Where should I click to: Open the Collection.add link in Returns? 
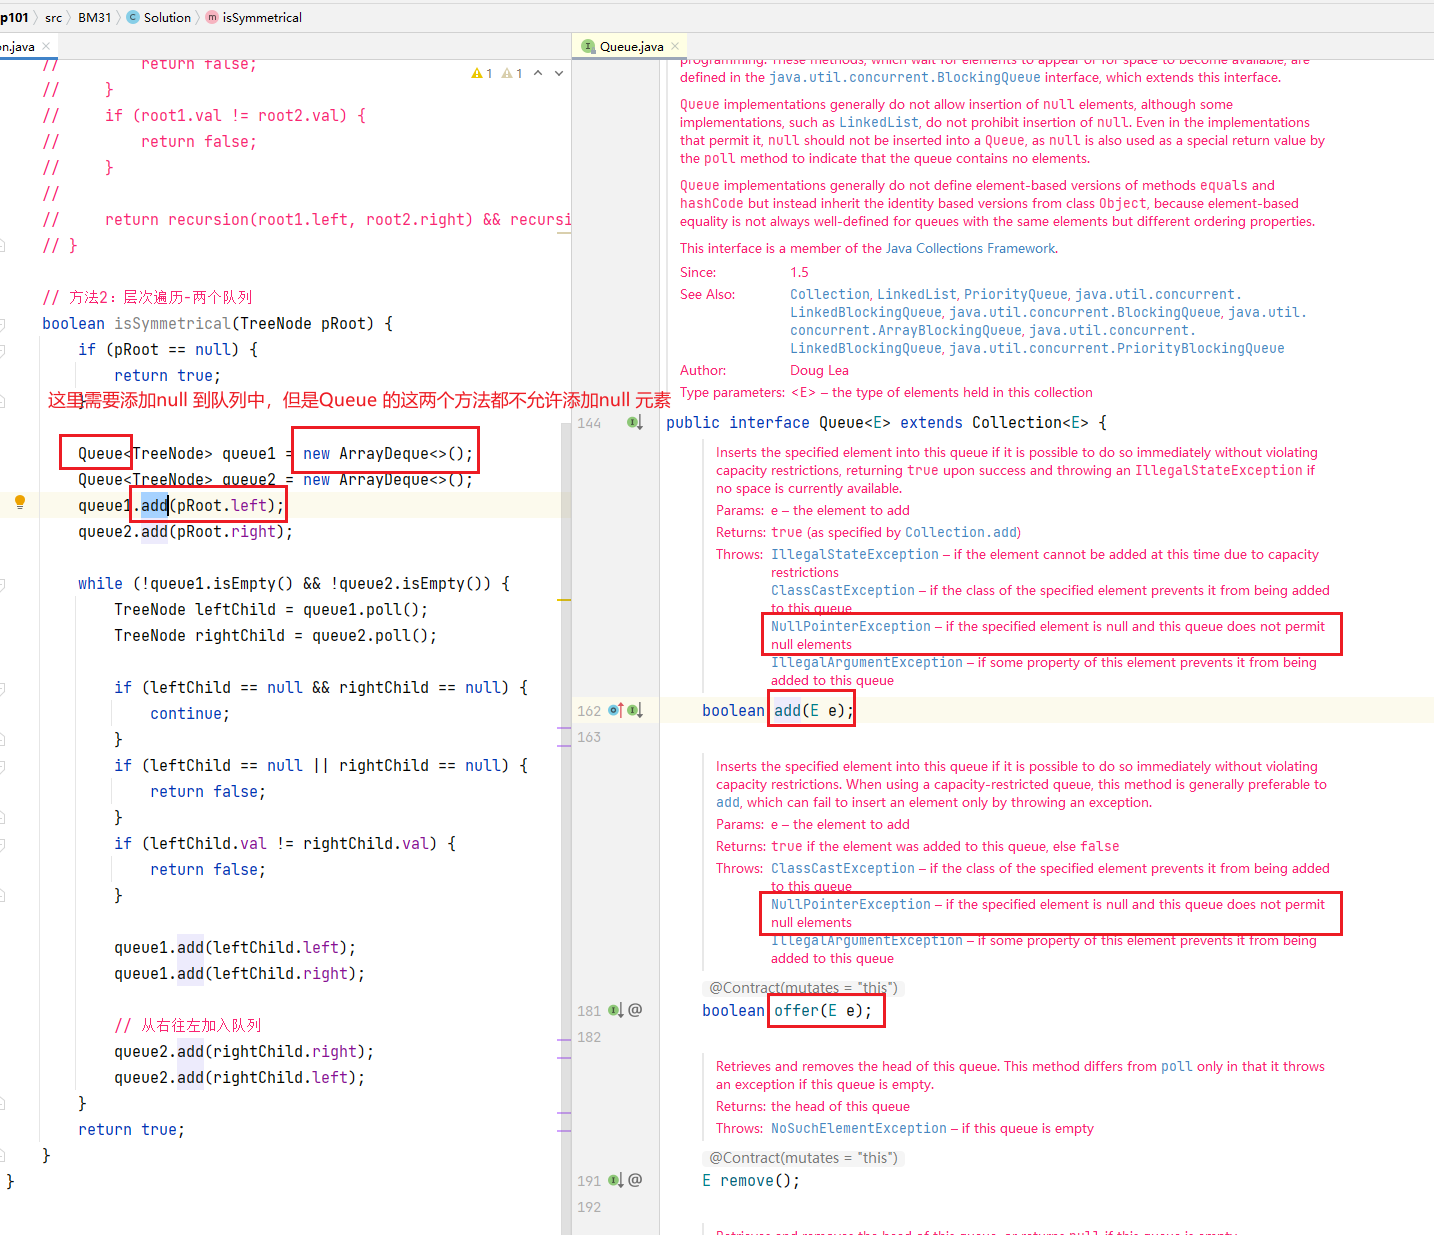(960, 532)
